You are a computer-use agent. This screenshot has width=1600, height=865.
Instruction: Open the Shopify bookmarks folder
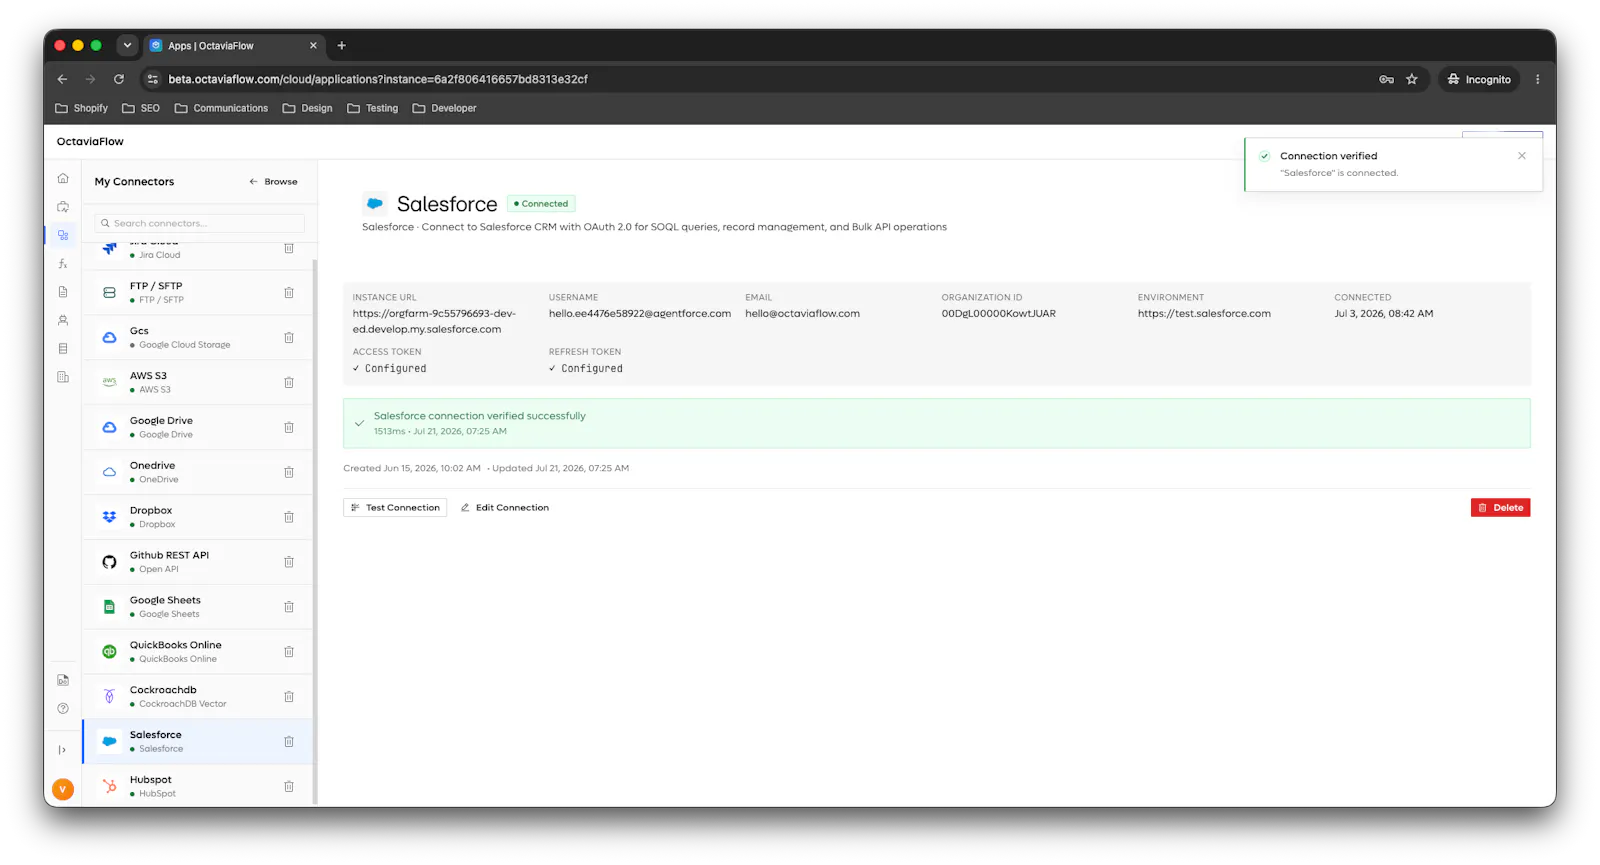click(81, 108)
